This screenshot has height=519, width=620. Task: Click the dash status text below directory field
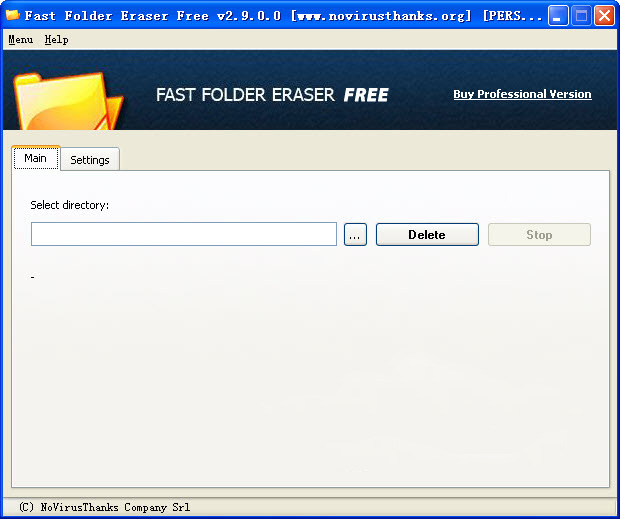tap(33, 276)
